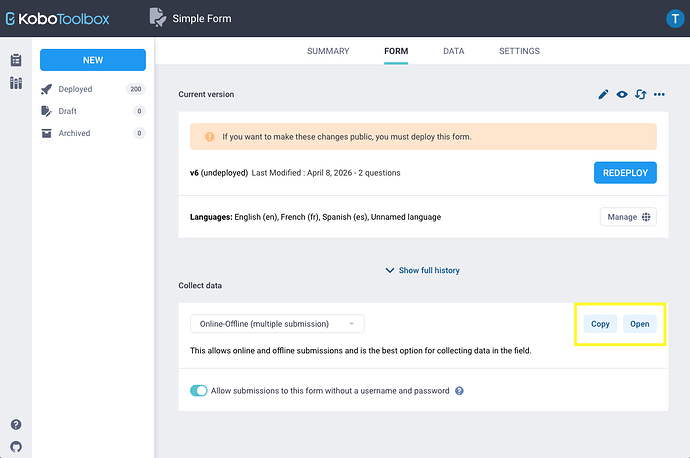Click the globe icon on Manage button
690x458 pixels.
tap(646, 216)
